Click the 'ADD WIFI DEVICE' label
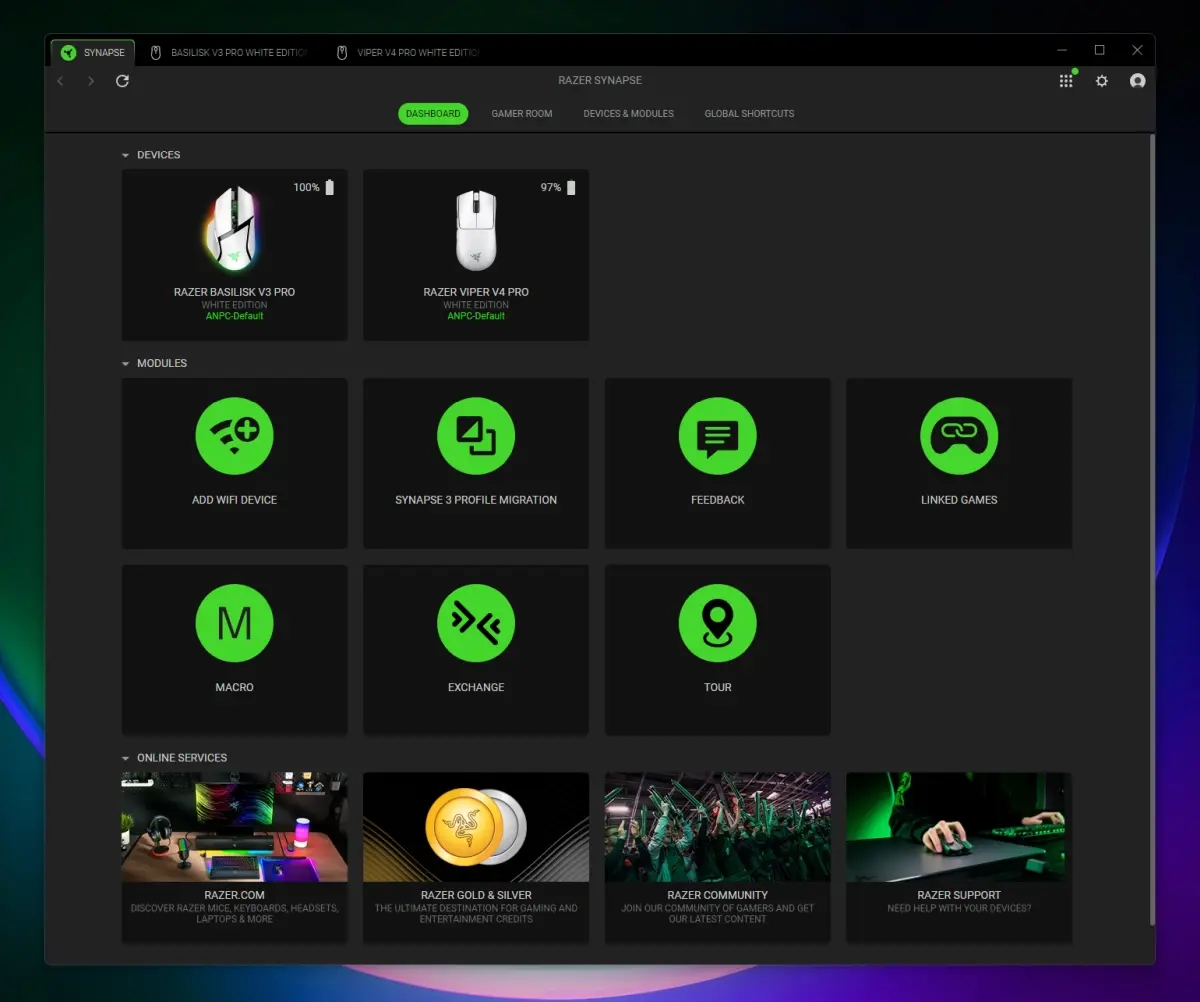The height and width of the screenshot is (1002, 1200). (x=235, y=500)
